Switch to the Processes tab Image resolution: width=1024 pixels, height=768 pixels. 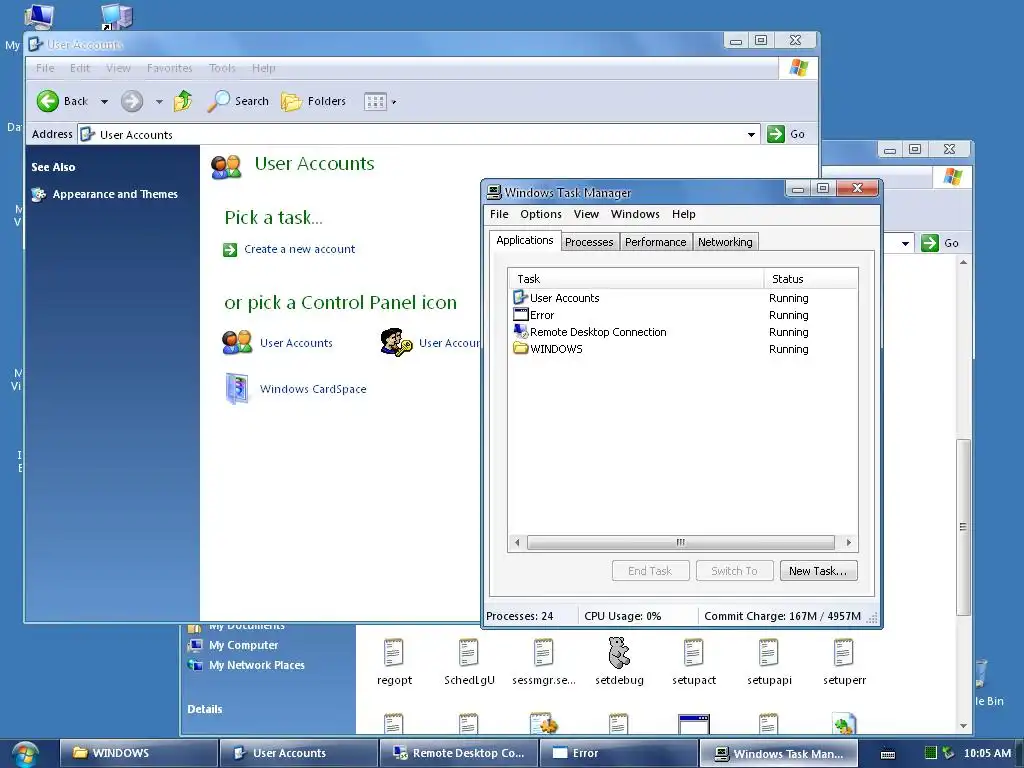(589, 242)
